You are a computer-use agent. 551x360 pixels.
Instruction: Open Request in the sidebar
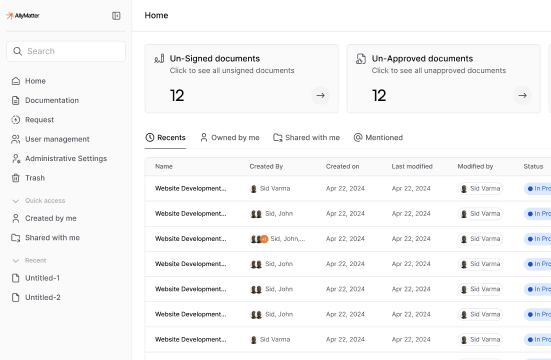pos(39,120)
